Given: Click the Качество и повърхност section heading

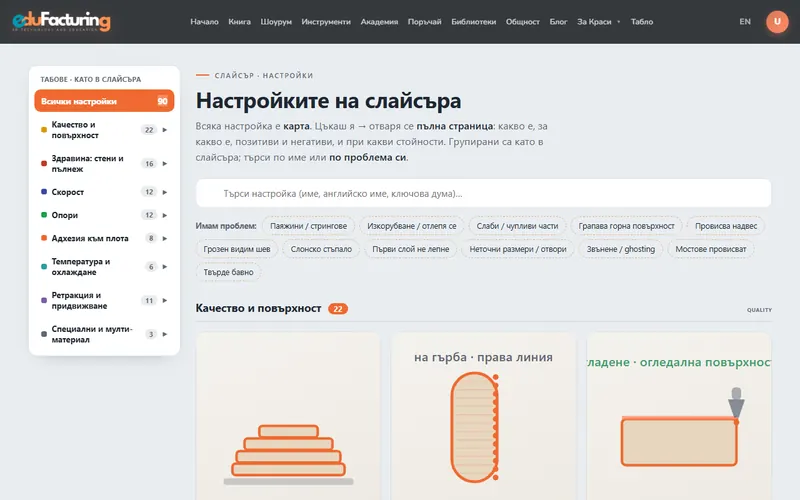Looking at the screenshot, I should tap(258, 309).
